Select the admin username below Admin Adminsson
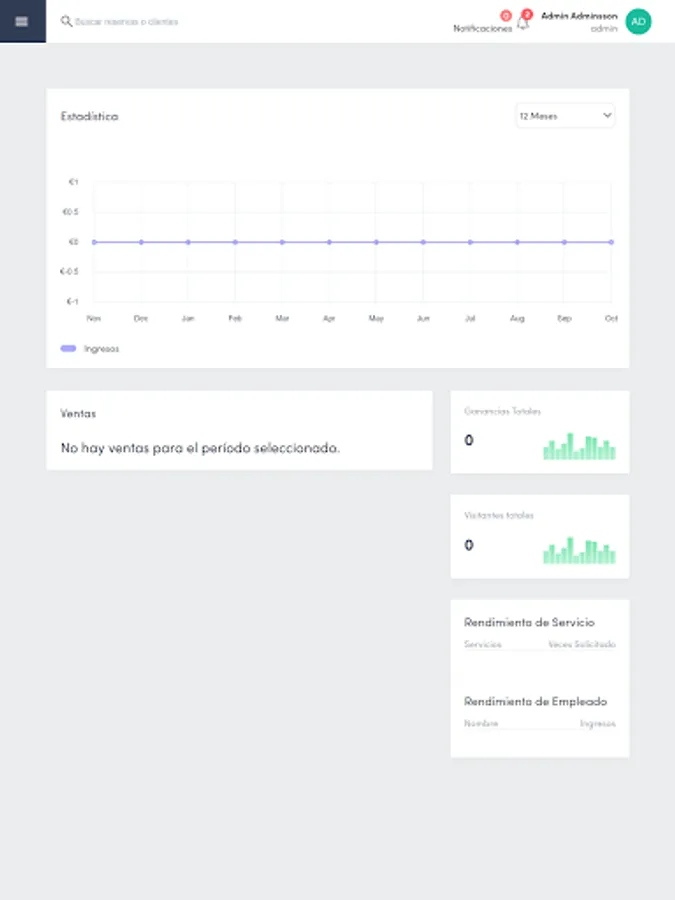 click(x=606, y=29)
